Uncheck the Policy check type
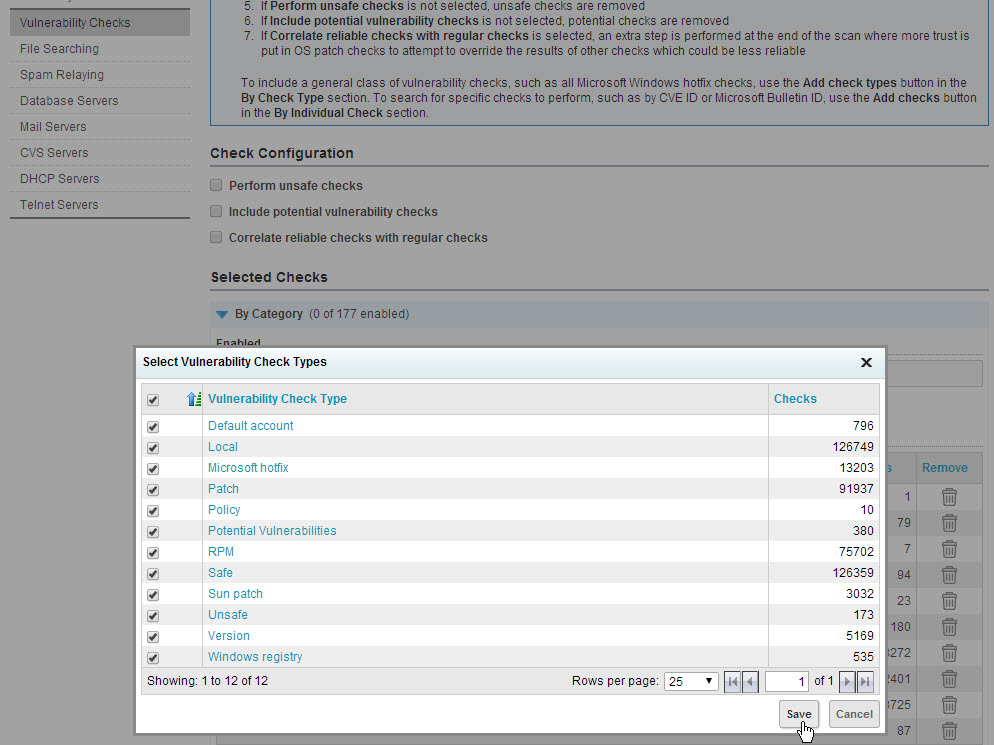This screenshot has height=745, width=994. click(153, 510)
